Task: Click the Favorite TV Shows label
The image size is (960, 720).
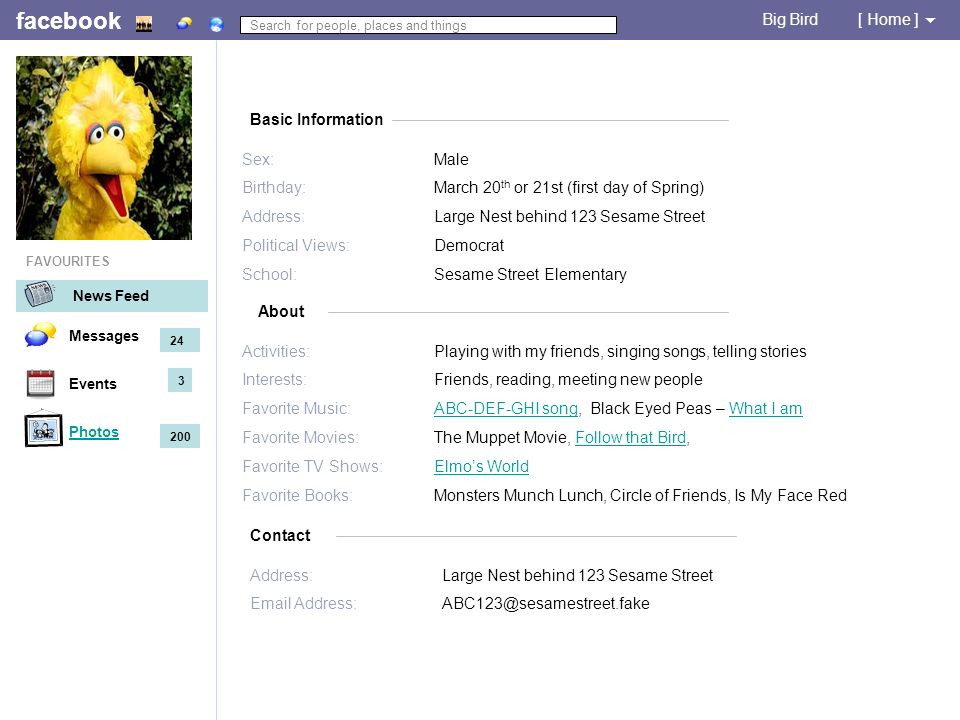Action: coord(312,466)
